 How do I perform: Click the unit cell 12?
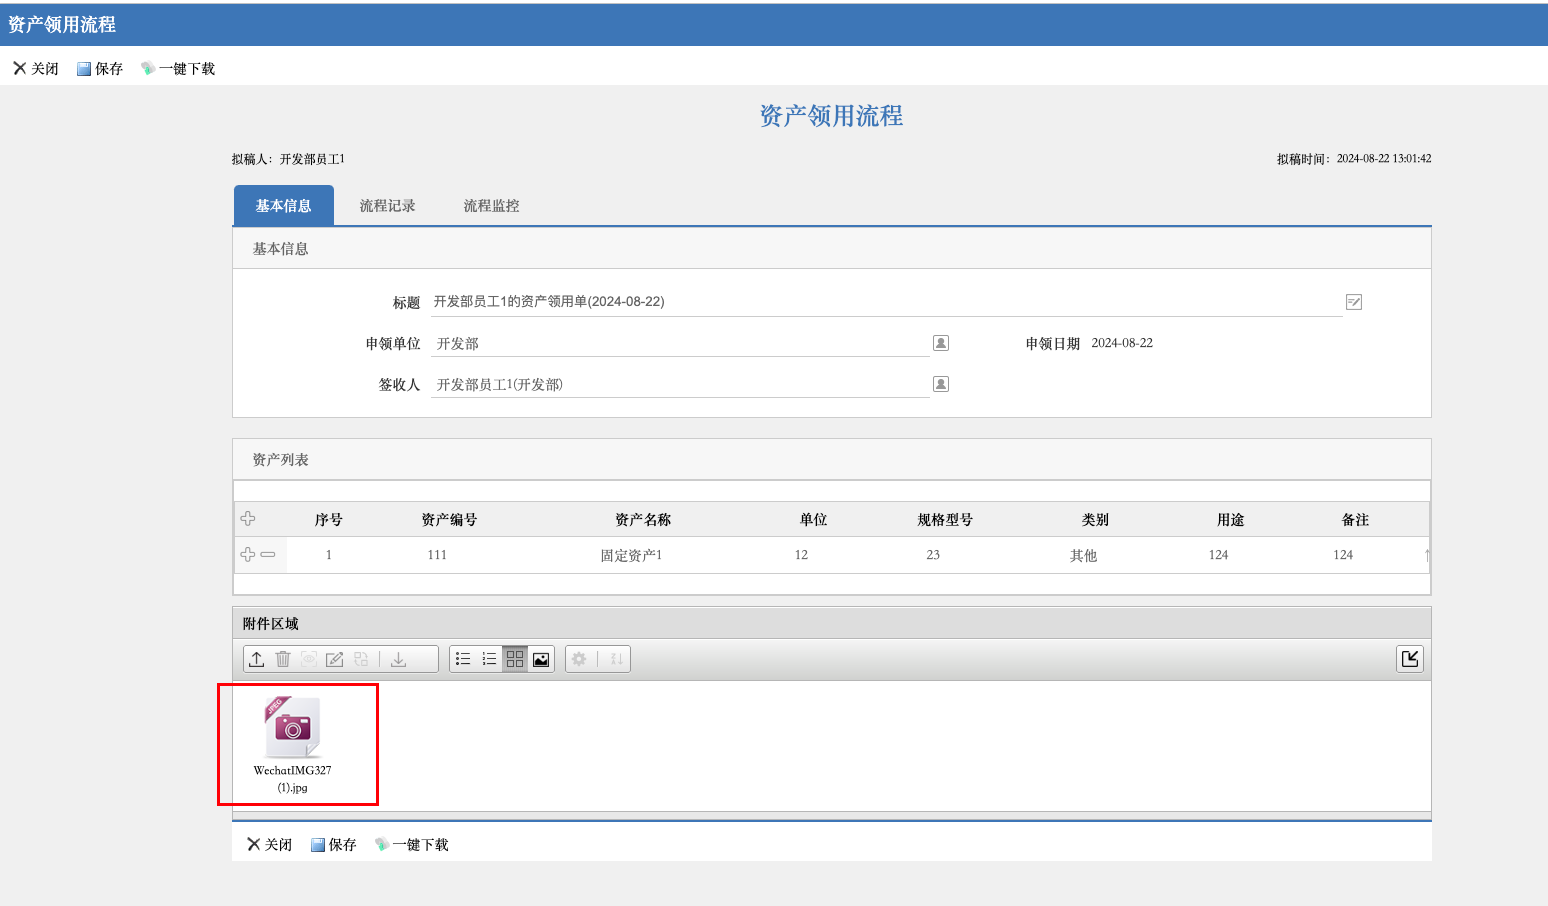point(801,555)
